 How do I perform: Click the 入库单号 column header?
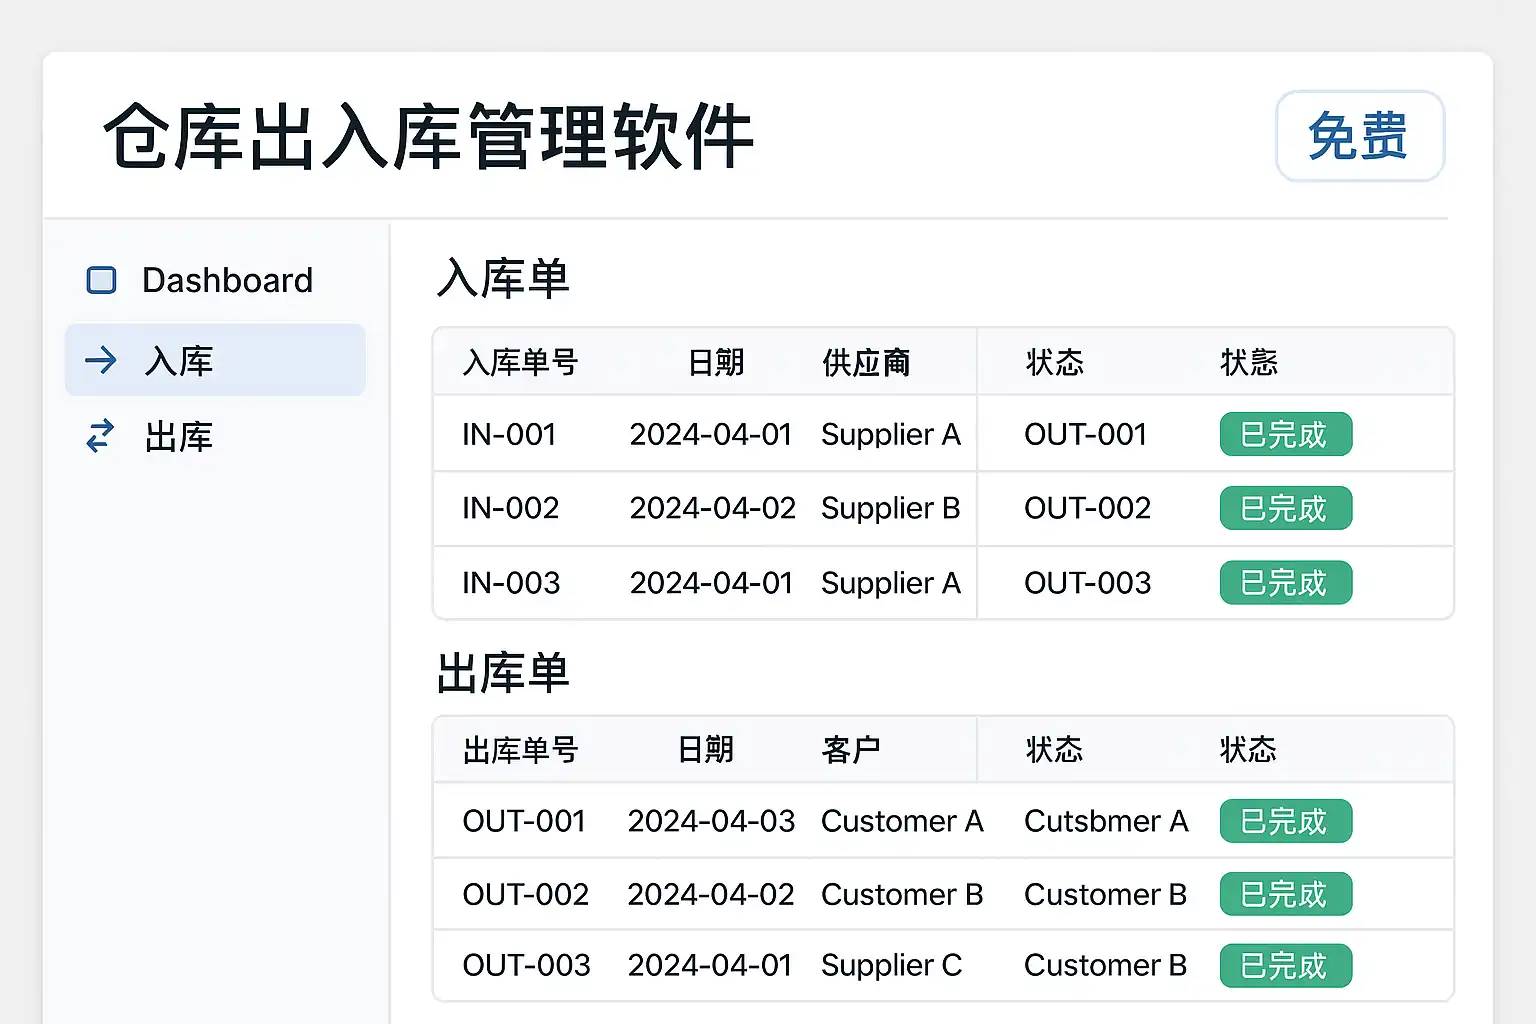pos(520,362)
